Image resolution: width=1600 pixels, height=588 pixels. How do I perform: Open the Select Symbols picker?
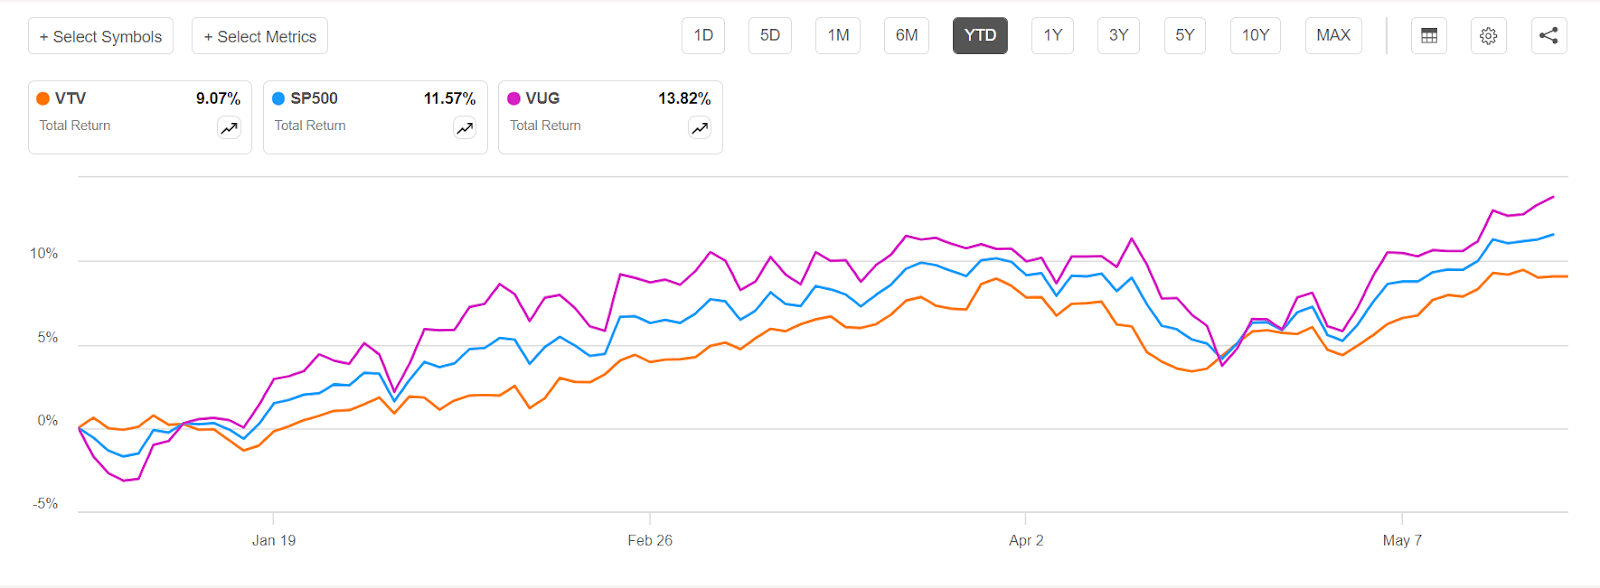point(100,35)
